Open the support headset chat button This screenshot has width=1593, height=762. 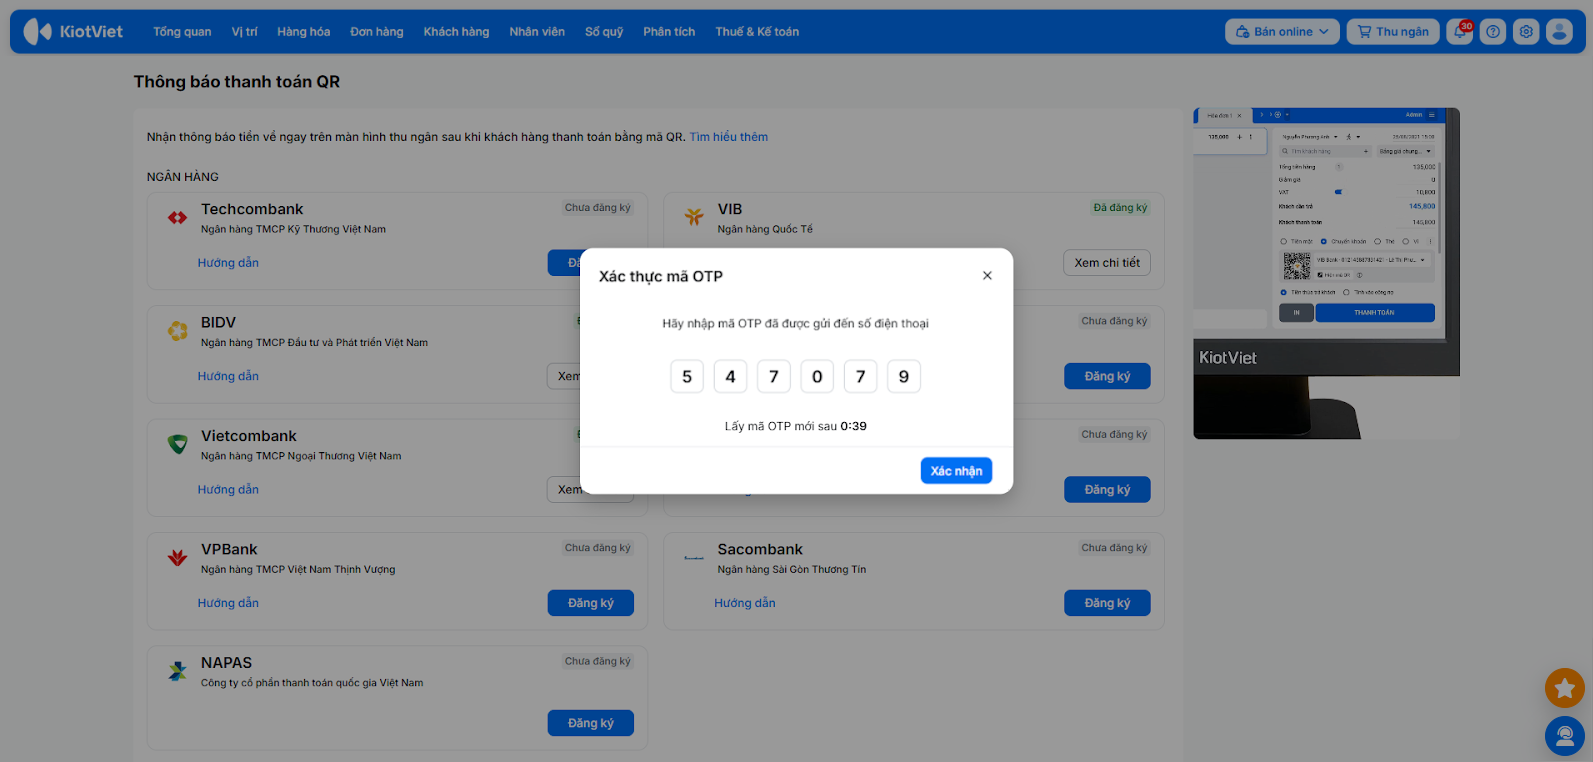(1564, 736)
